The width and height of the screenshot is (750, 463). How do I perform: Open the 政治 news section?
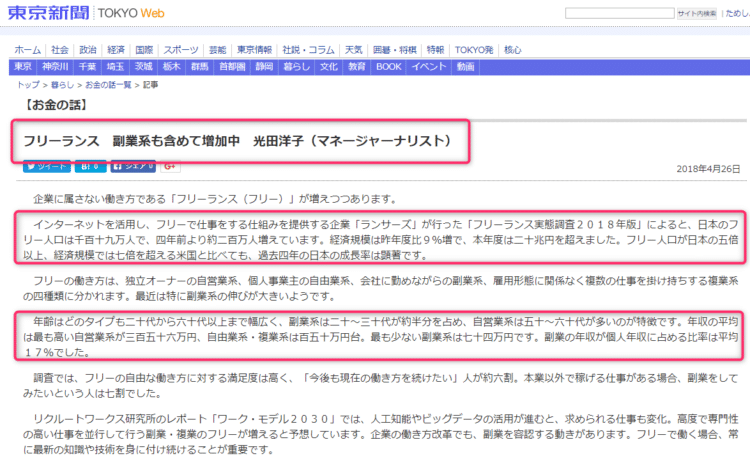(x=88, y=49)
